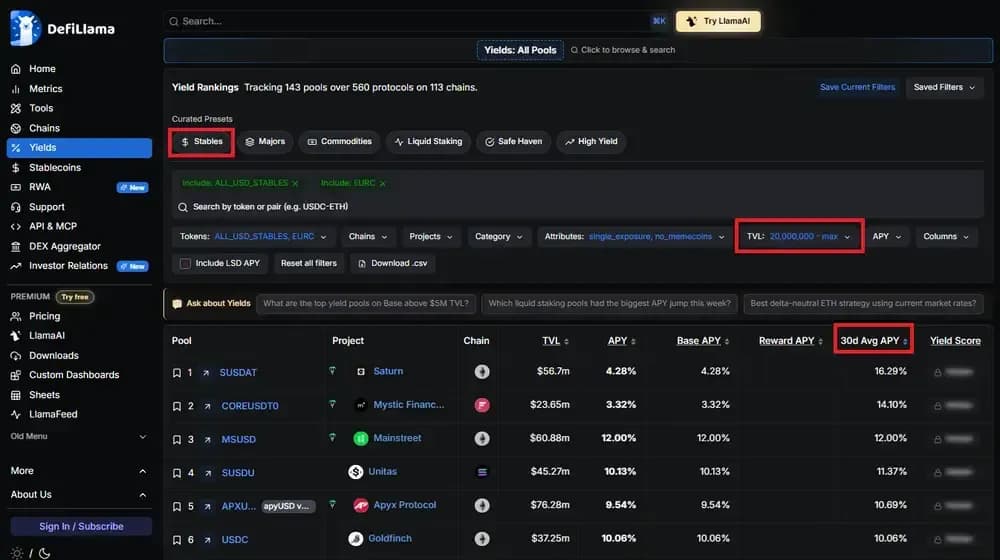Open the Saved Filters dropdown
Viewport: 1000px width, 560px height.
point(944,87)
